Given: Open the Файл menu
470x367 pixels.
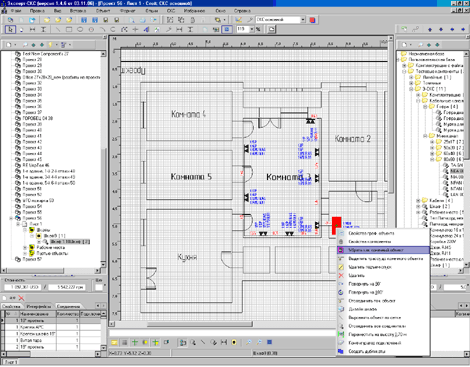Looking at the screenshot, I should 16,11.
